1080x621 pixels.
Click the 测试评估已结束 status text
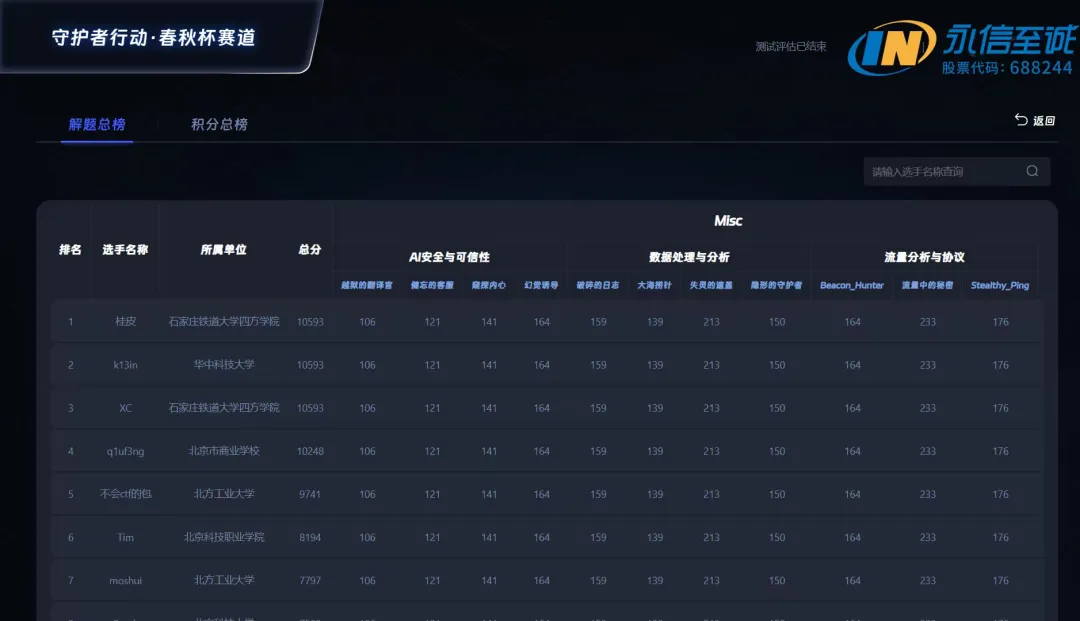(791, 46)
